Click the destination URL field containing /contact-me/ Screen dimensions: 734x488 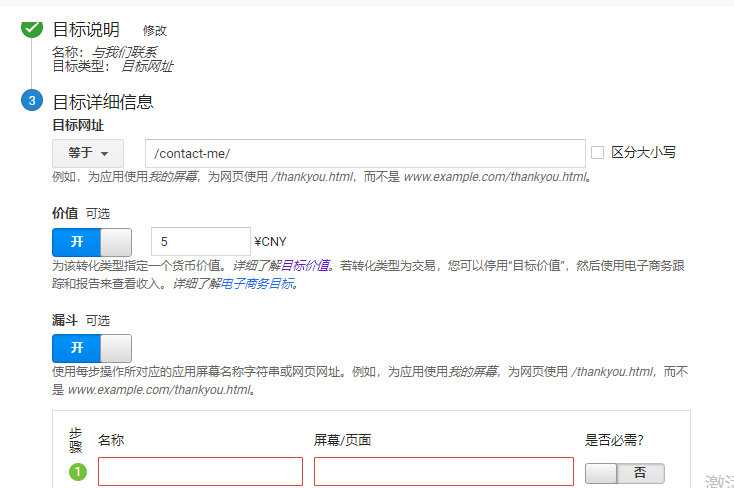(365, 153)
